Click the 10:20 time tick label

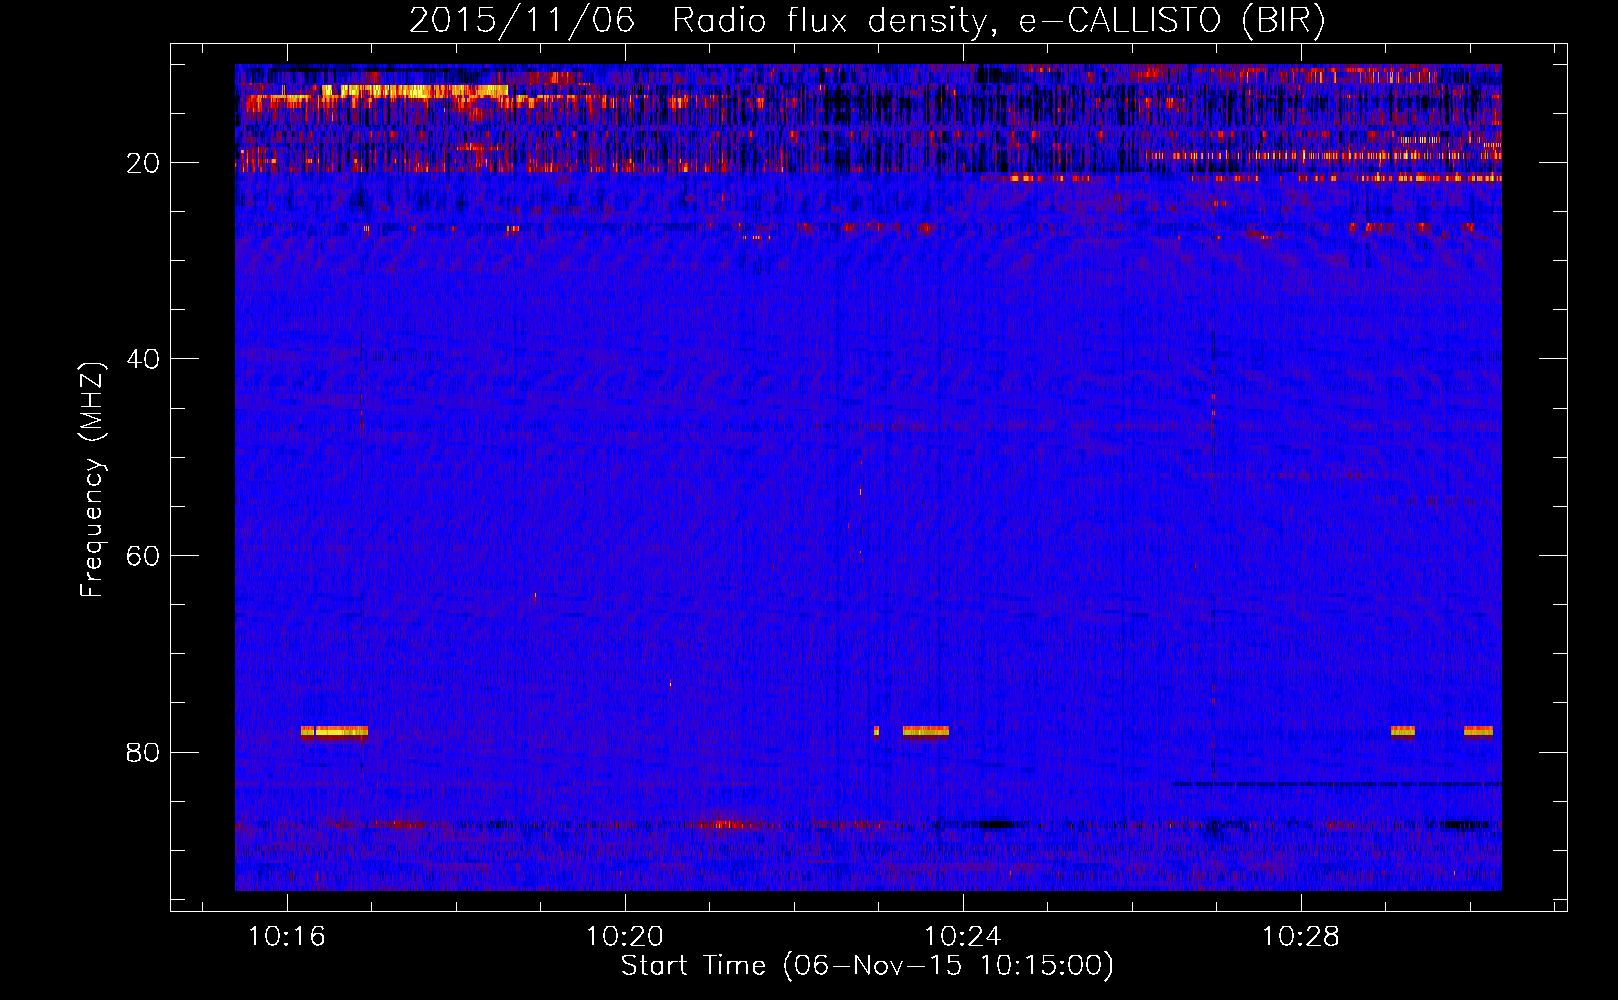pos(624,937)
